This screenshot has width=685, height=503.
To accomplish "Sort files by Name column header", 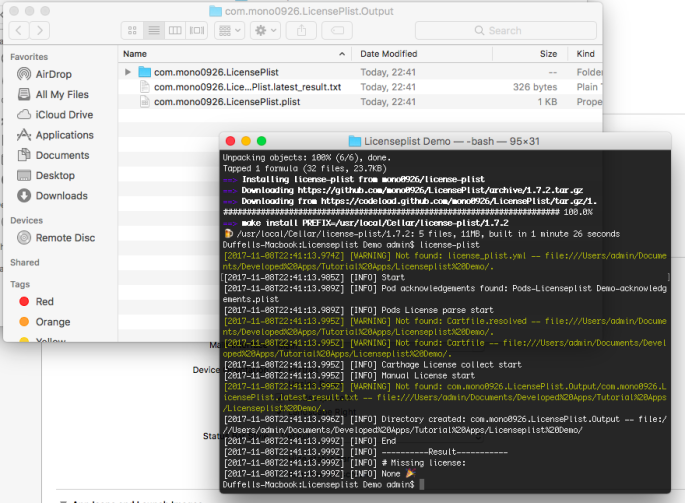I will coord(136,54).
